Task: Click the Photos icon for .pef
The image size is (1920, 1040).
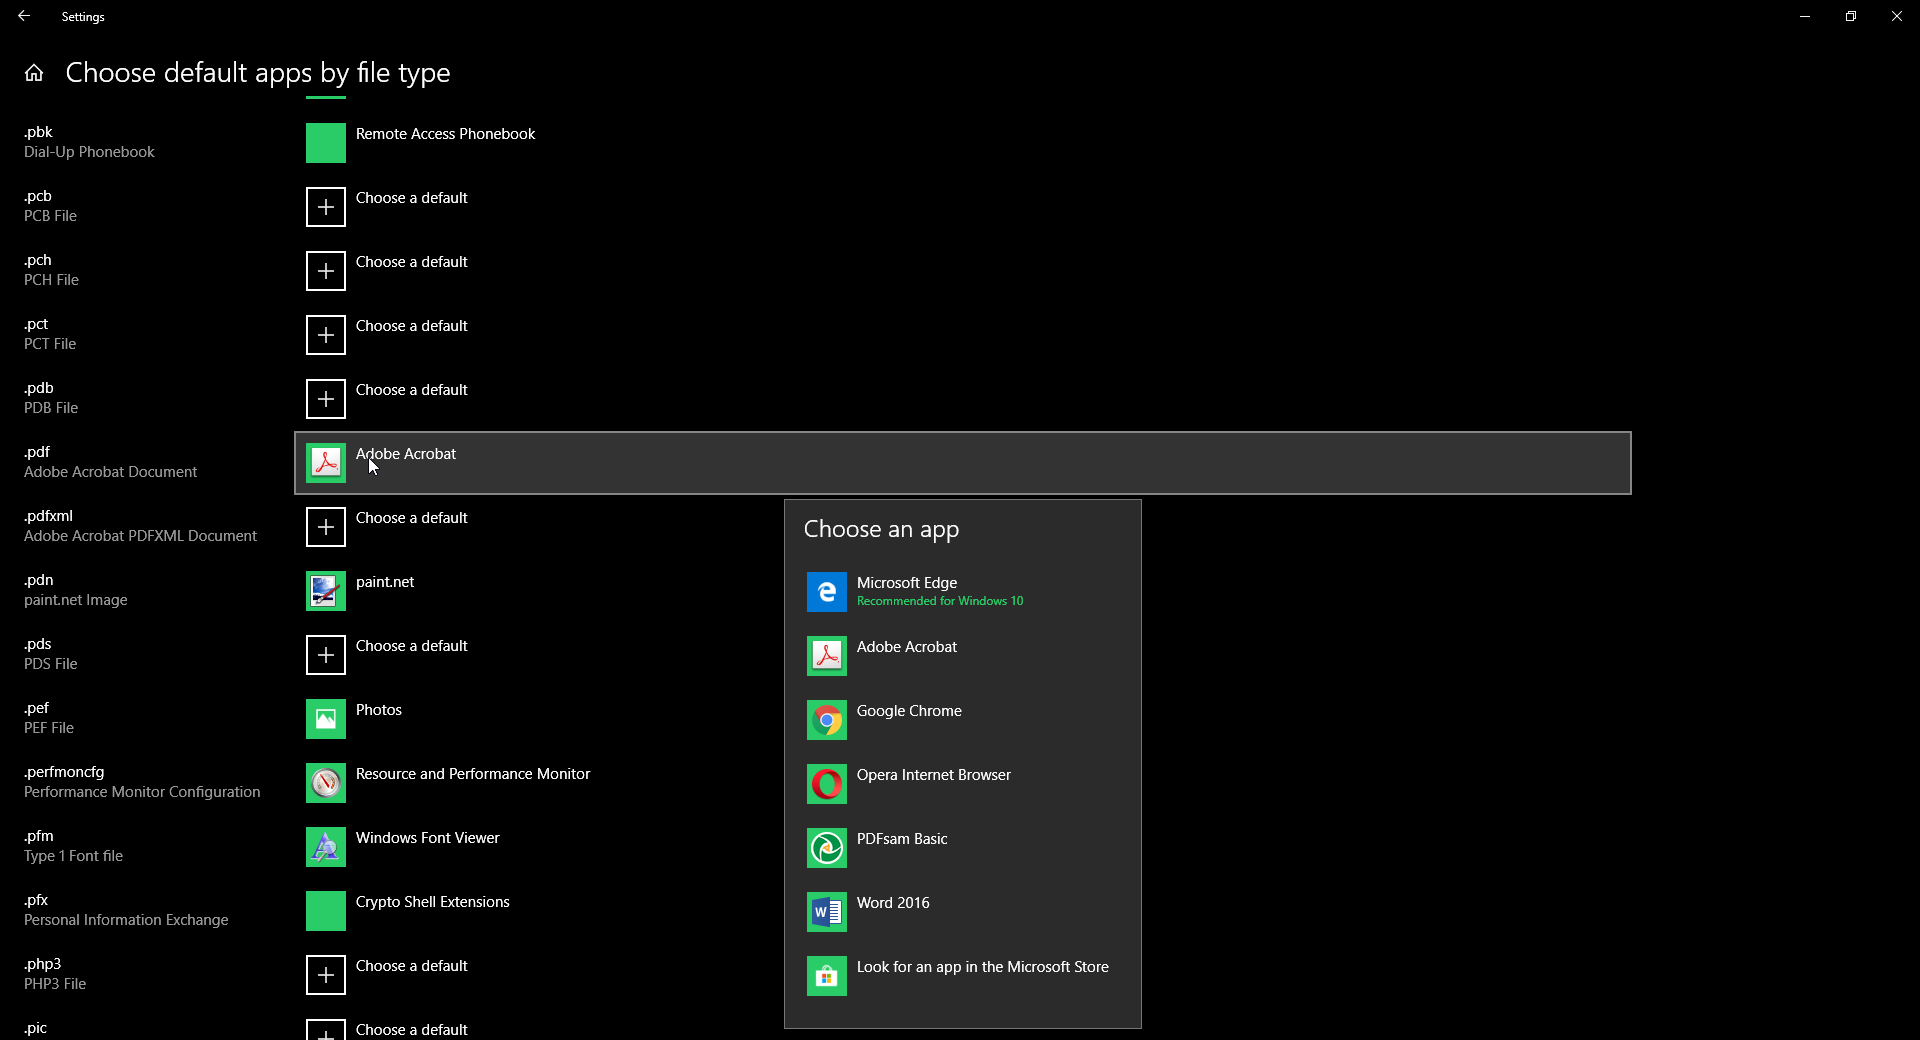Action: (x=325, y=719)
